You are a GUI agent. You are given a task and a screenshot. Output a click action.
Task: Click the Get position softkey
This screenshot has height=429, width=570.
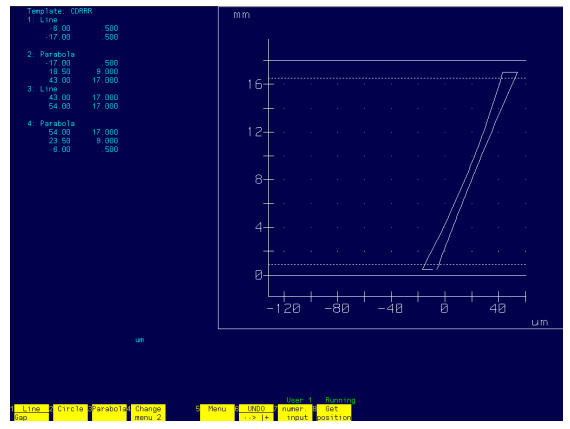coord(334,413)
